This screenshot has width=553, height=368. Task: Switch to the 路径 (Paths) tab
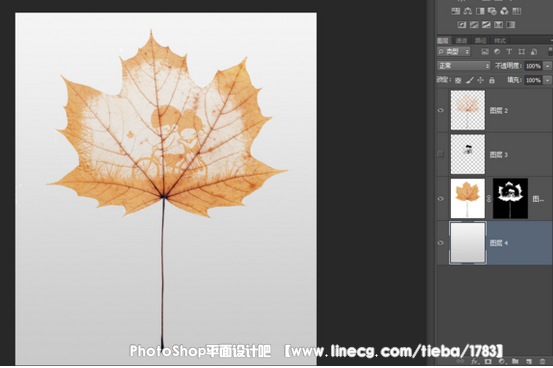[x=480, y=41]
